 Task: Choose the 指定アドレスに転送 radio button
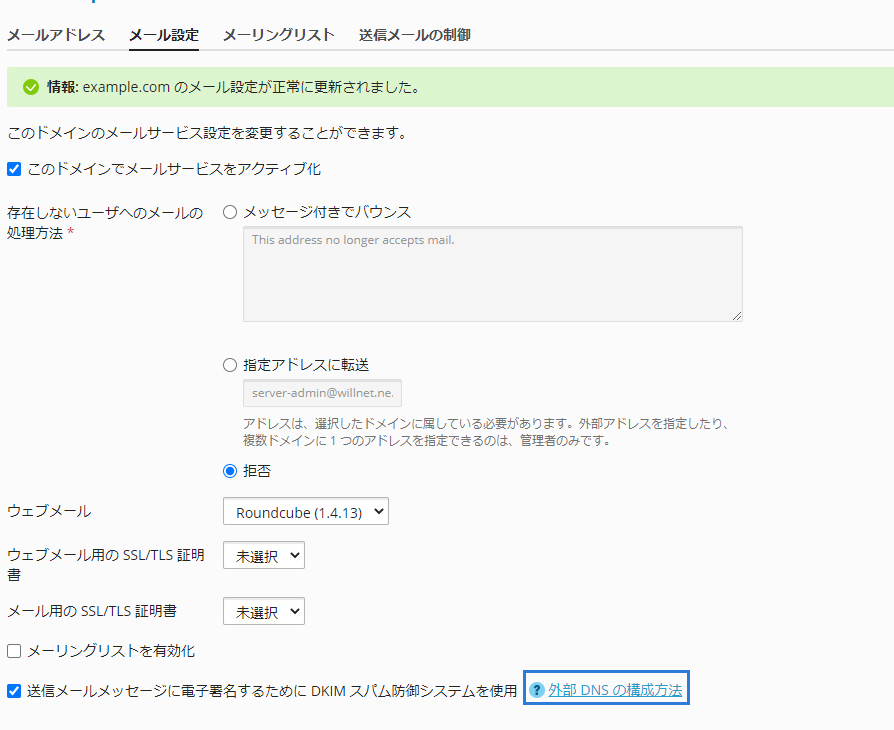point(231,365)
